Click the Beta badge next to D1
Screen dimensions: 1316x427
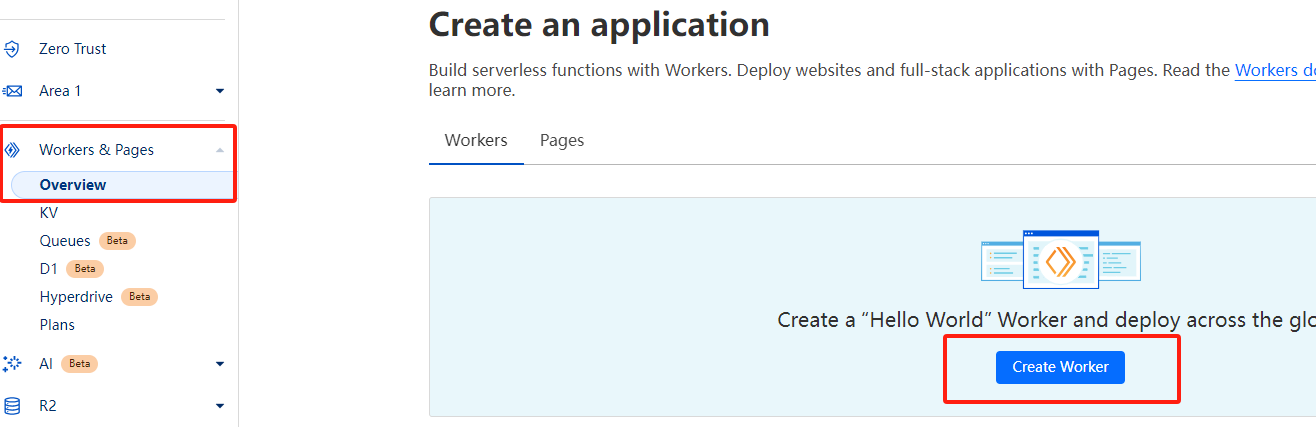click(85, 269)
